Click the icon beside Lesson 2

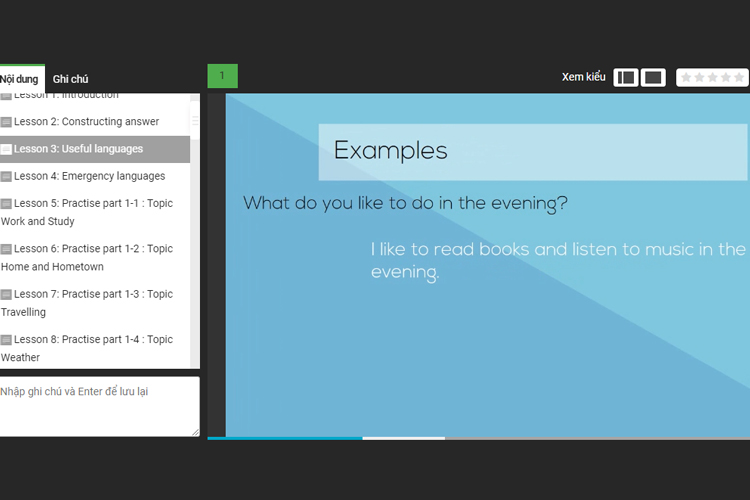(6, 122)
